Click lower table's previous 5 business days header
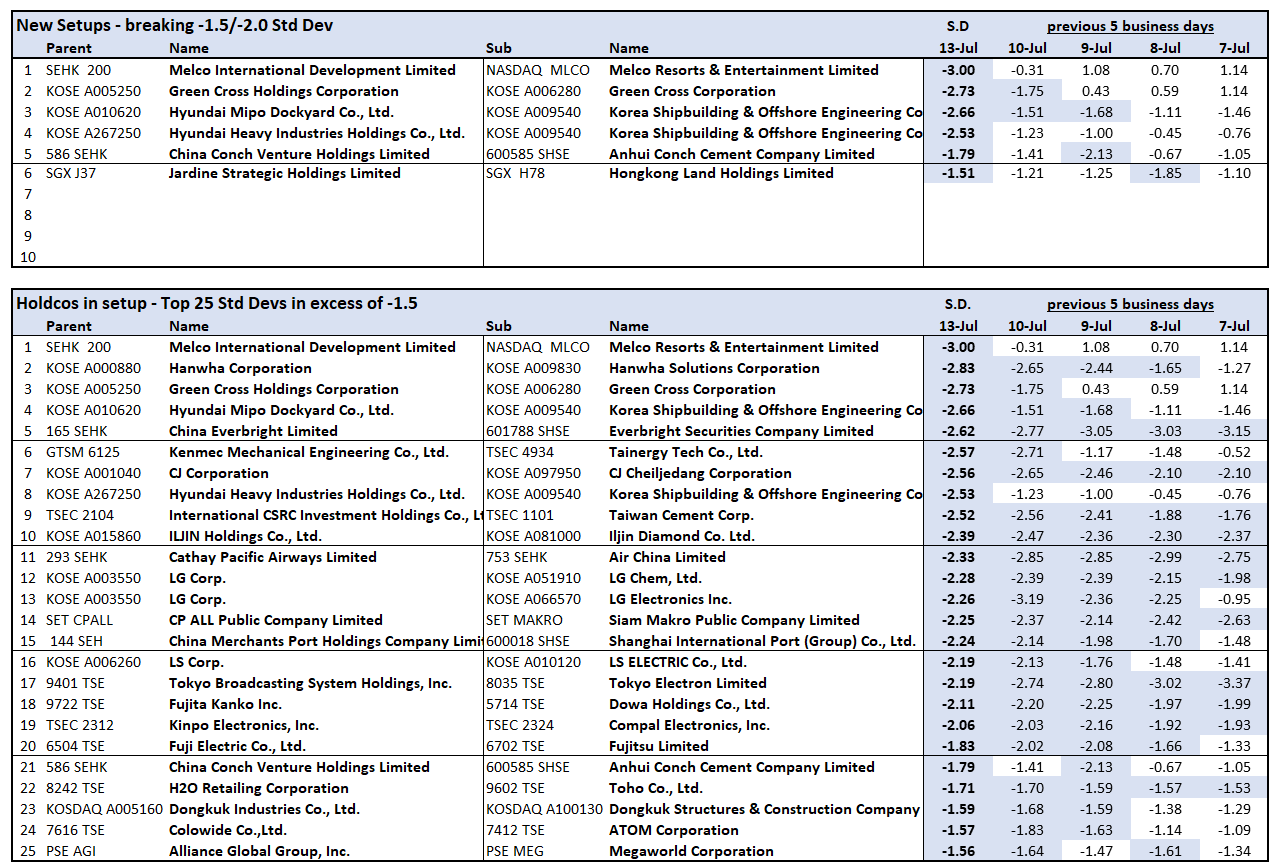This screenshot has width=1278, height=868. 1130,304
